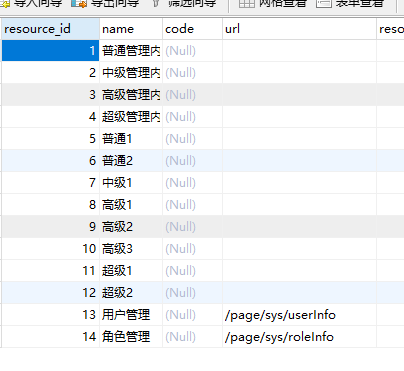Select resource_id cell 14
The height and width of the screenshot is (371, 404).
pos(50,337)
